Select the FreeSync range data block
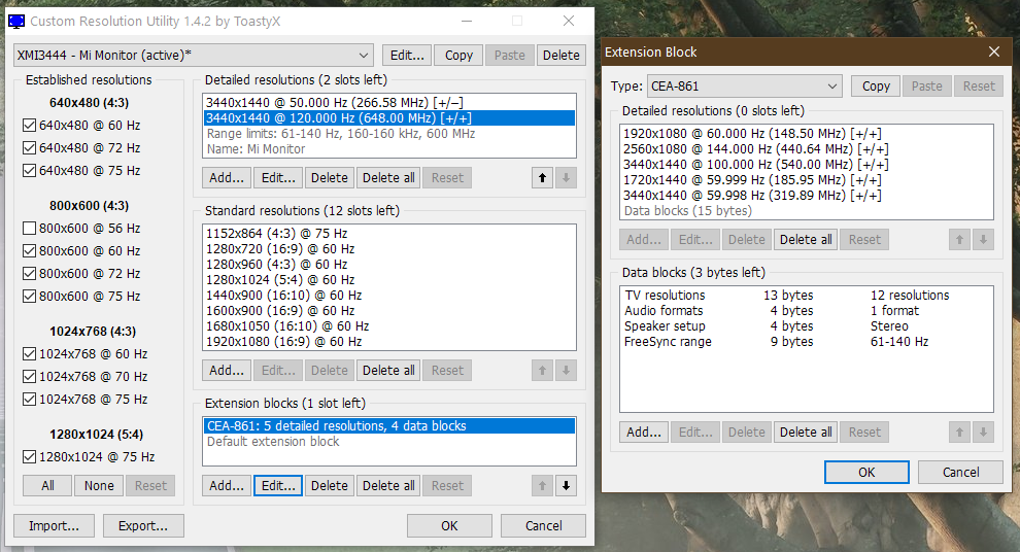This screenshot has width=1020, height=552. (x=668, y=342)
